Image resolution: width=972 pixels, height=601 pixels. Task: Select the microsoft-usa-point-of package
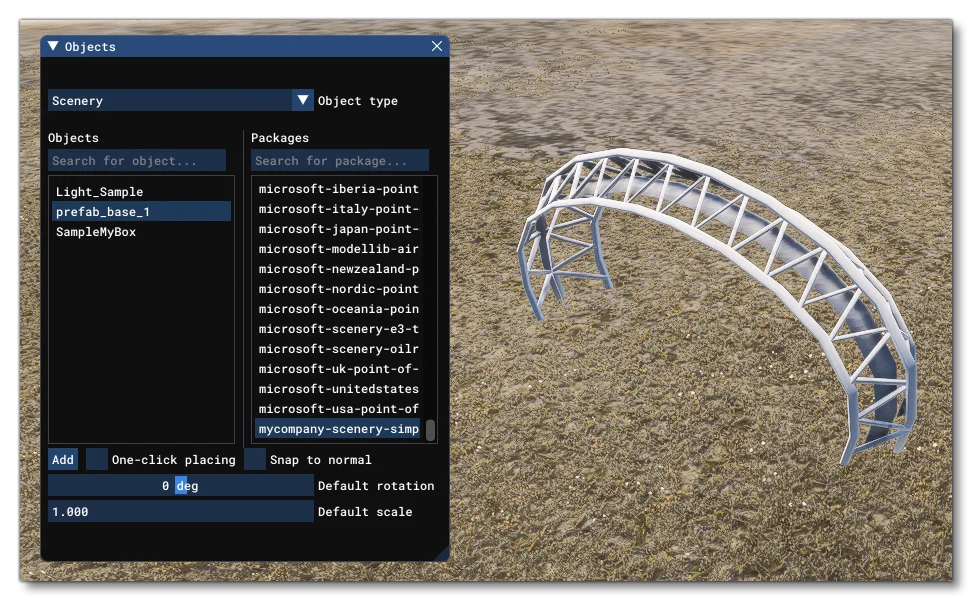(x=338, y=409)
